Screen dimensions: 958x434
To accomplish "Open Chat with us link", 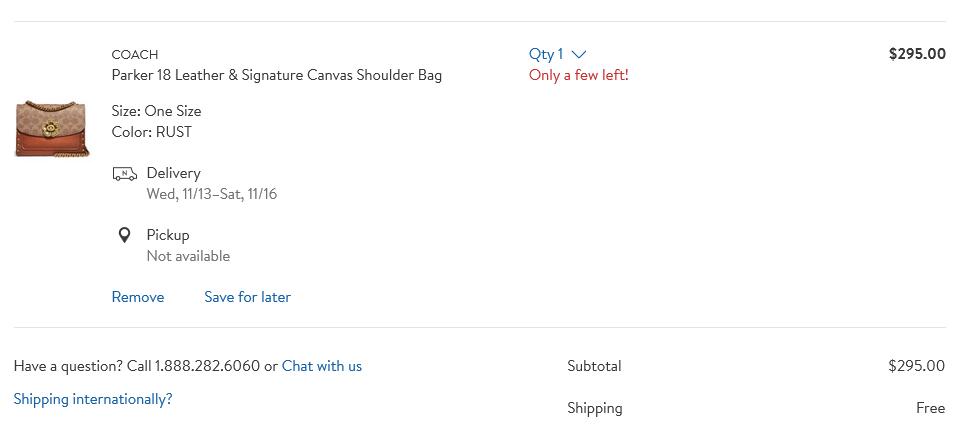I will click(x=322, y=366).
